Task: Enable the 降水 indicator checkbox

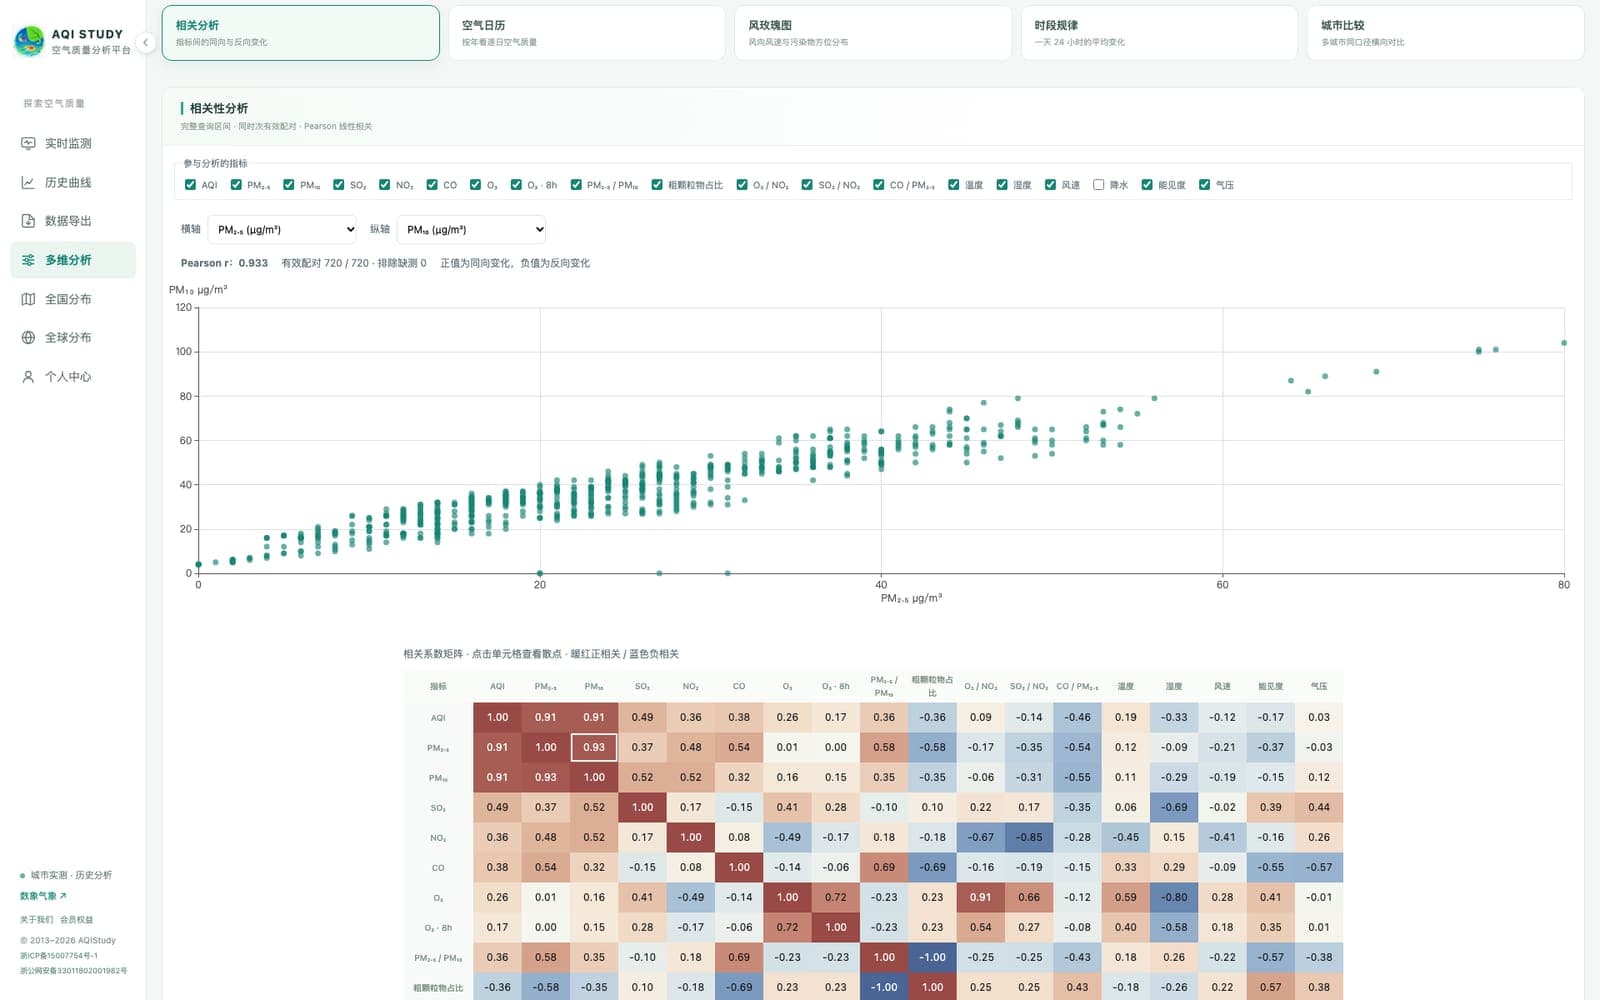Action: [1099, 185]
